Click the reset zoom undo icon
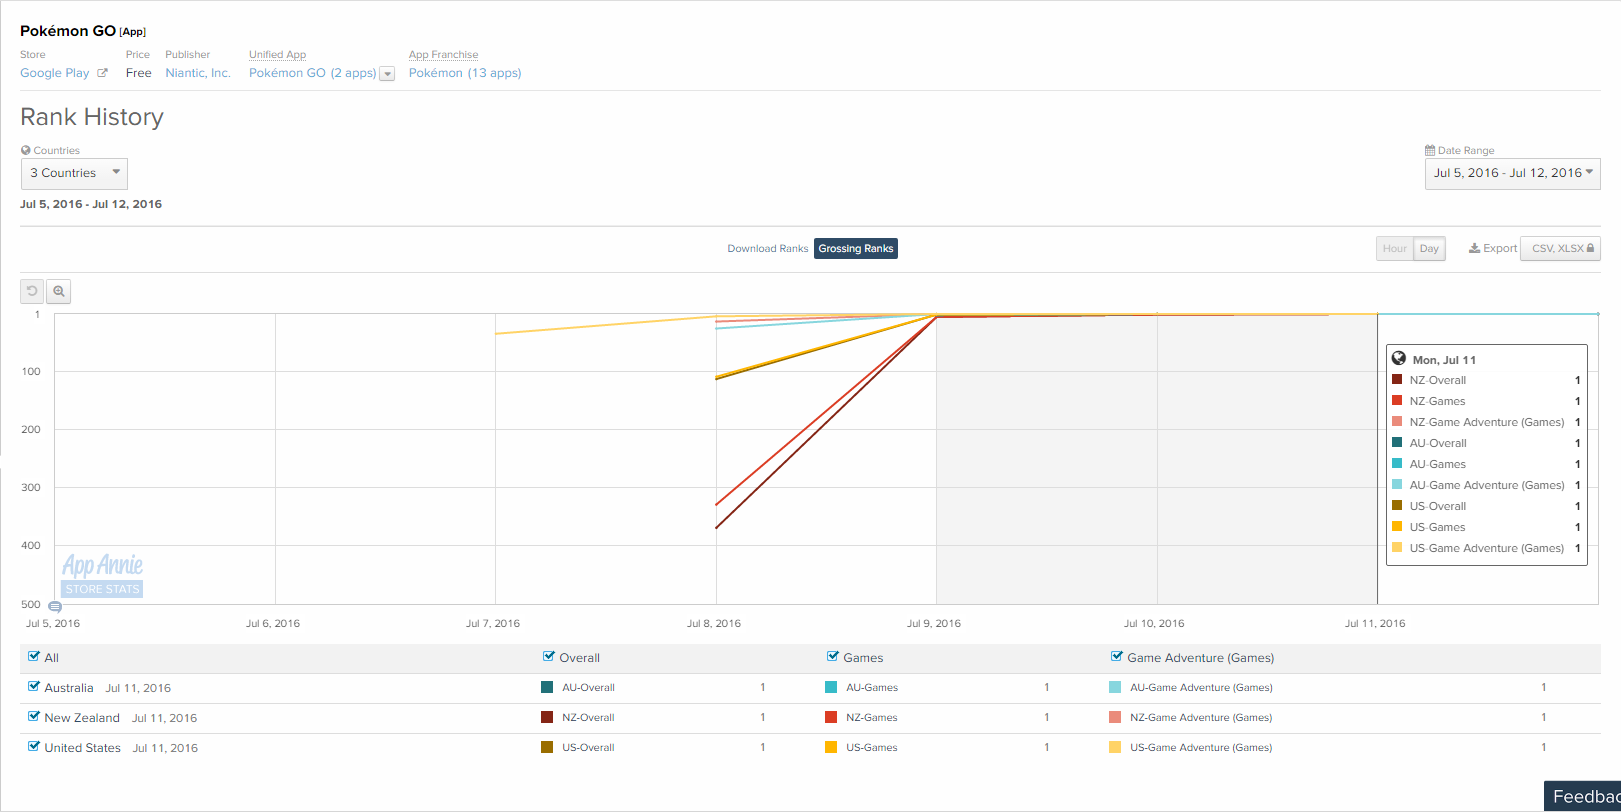The width and height of the screenshot is (1621, 812). [32, 291]
